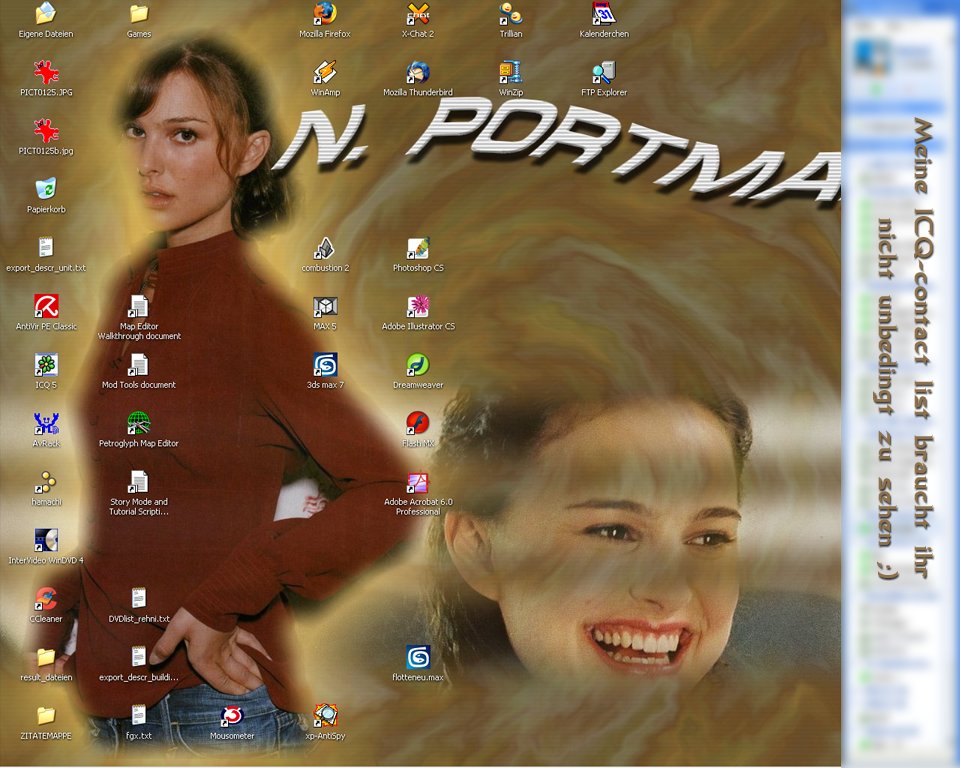Open the 3ds max 7 icon
The image size is (960, 768).
[x=325, y=365]
